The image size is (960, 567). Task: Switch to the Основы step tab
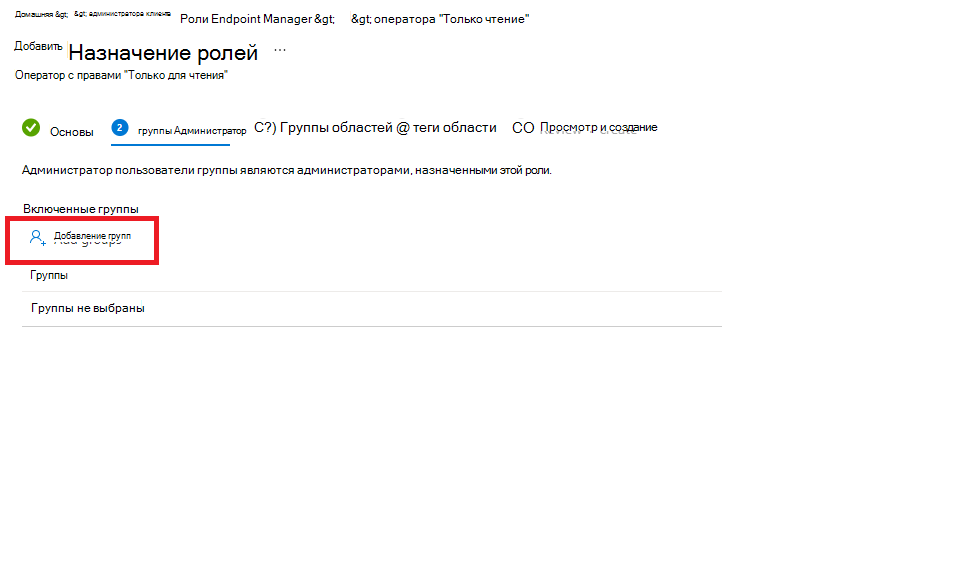(72, 132)
